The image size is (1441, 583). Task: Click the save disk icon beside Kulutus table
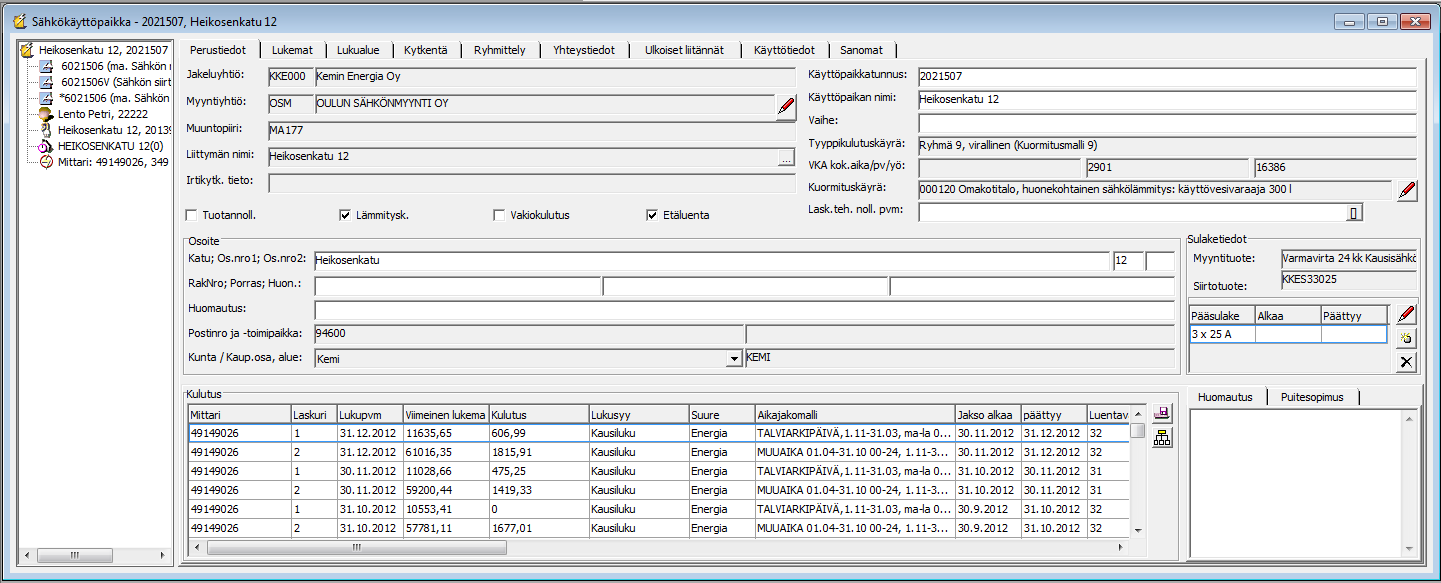tap(1162, 414)
